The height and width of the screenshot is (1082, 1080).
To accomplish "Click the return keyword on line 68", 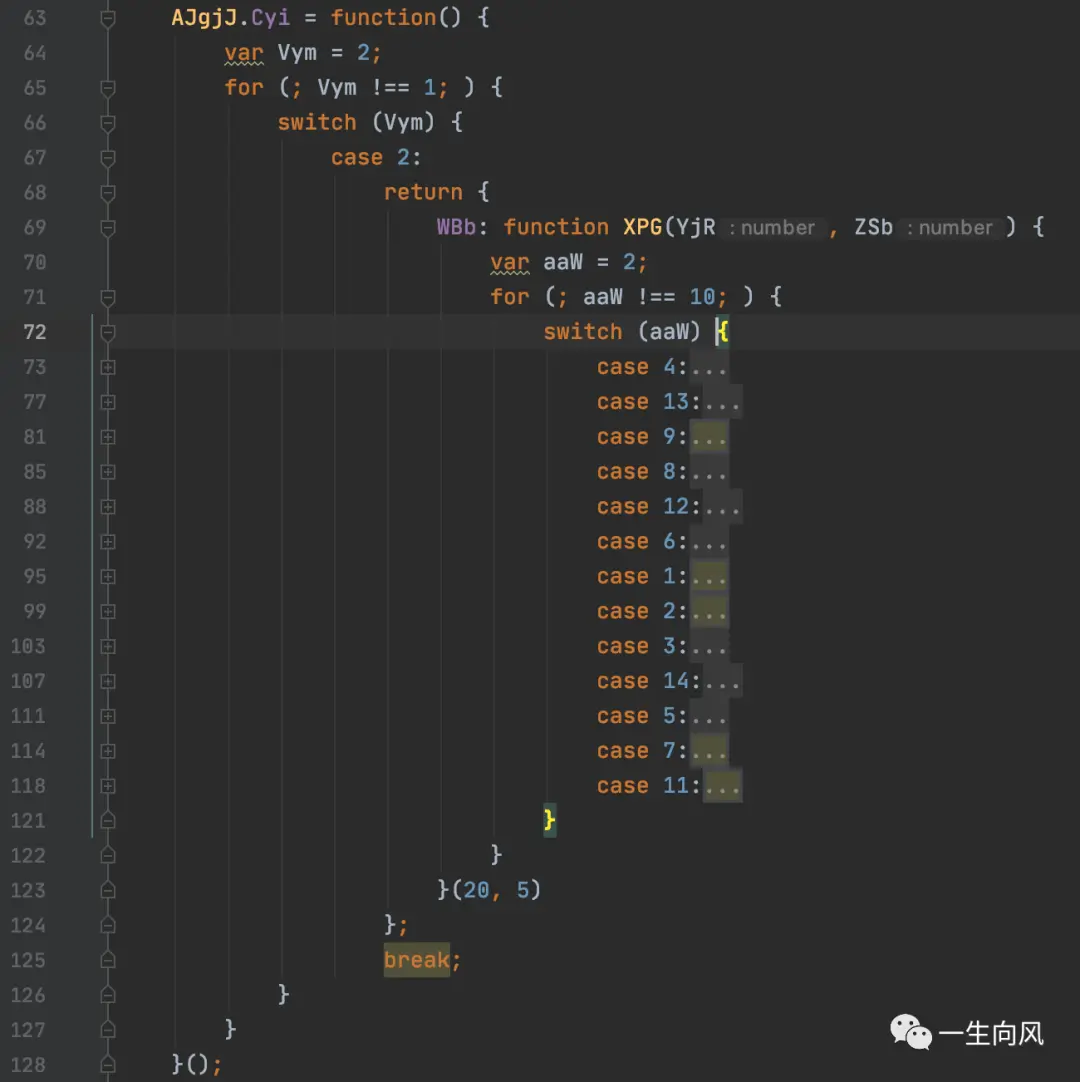I will coord(423,193).
